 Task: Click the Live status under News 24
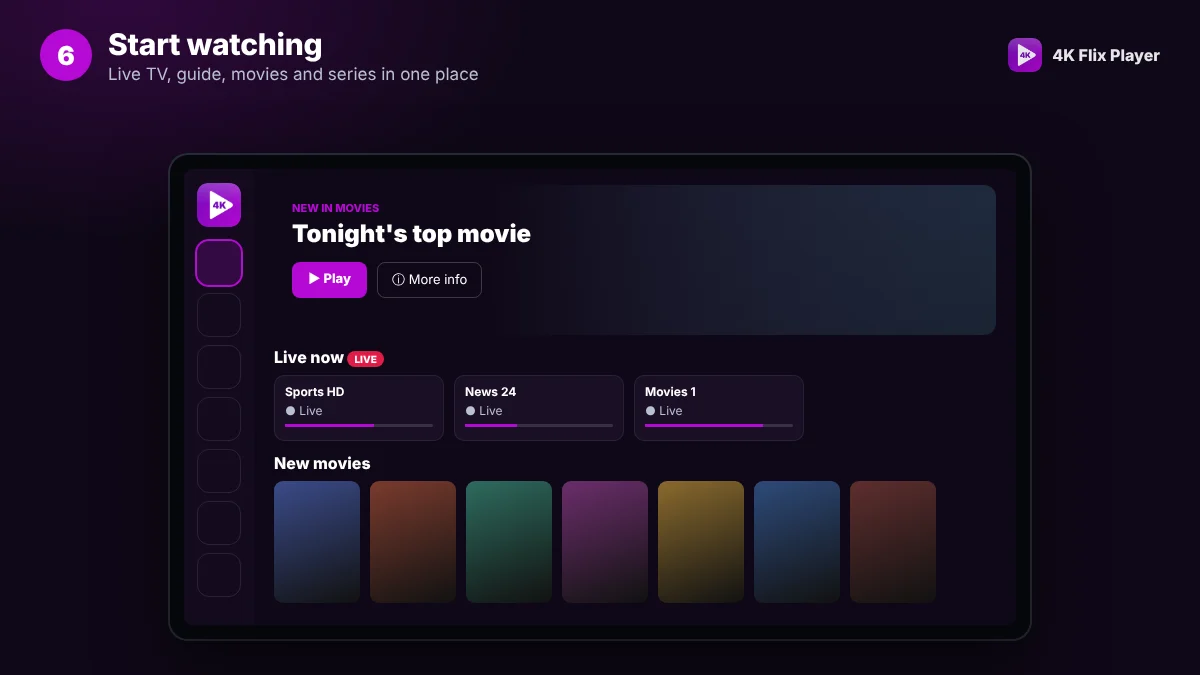(x=484, y=411)
